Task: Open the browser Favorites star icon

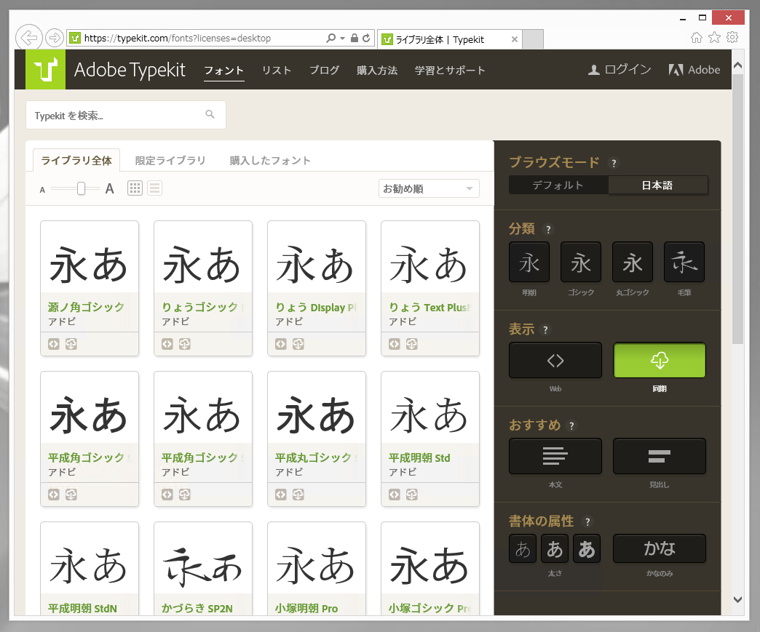Action: 714,37
